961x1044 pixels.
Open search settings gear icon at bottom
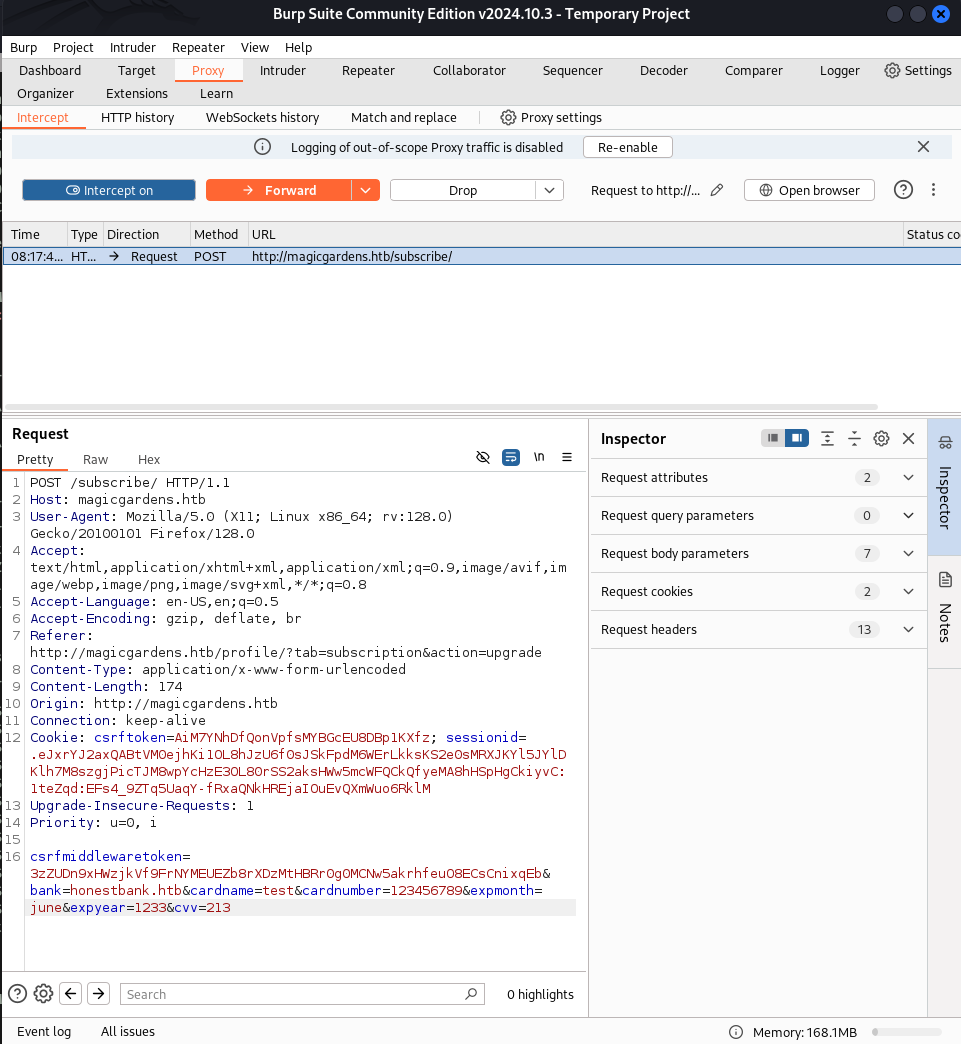click(x=43, y=993)
